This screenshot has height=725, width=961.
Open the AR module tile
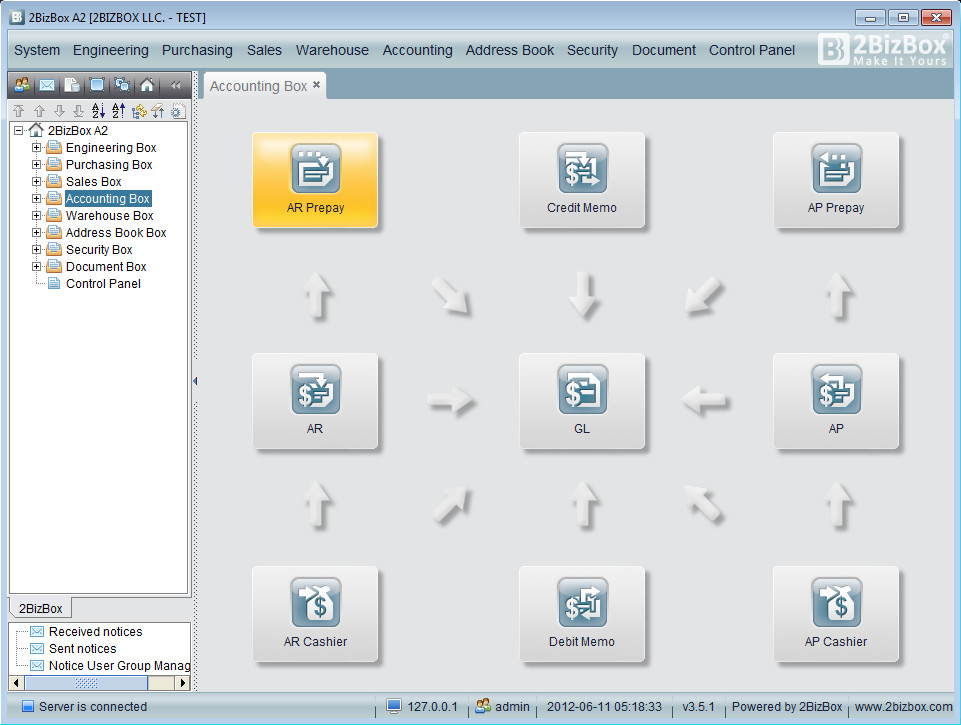(315, 401)
